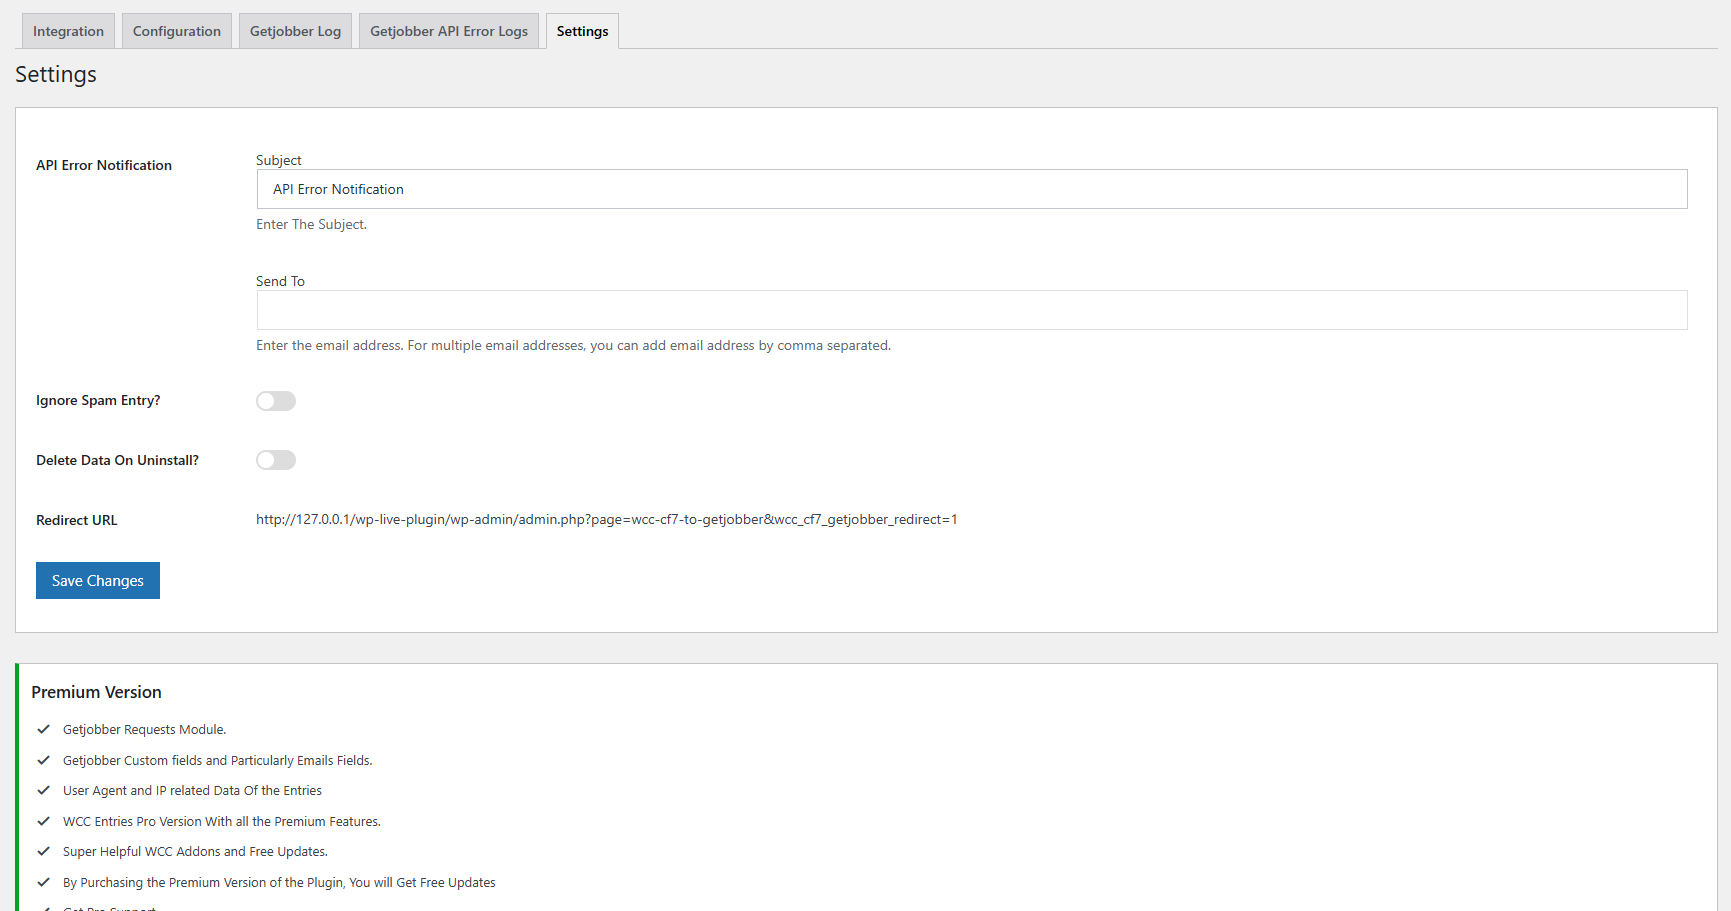Click 'You will Get Free Updates' line

[x=279, y=883]
